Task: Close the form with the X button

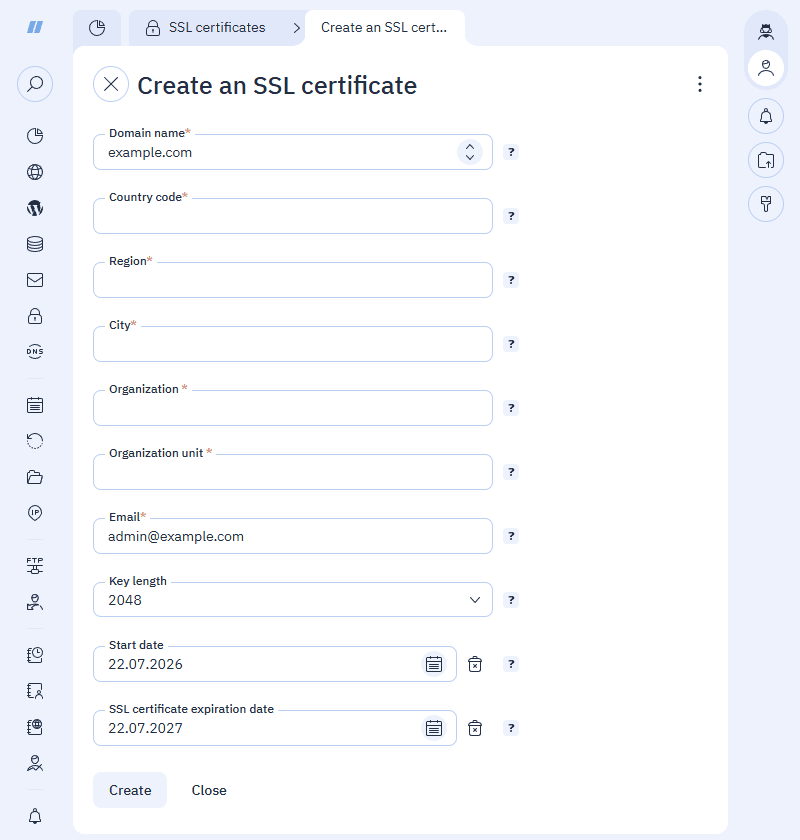Action: click(111, 84)
